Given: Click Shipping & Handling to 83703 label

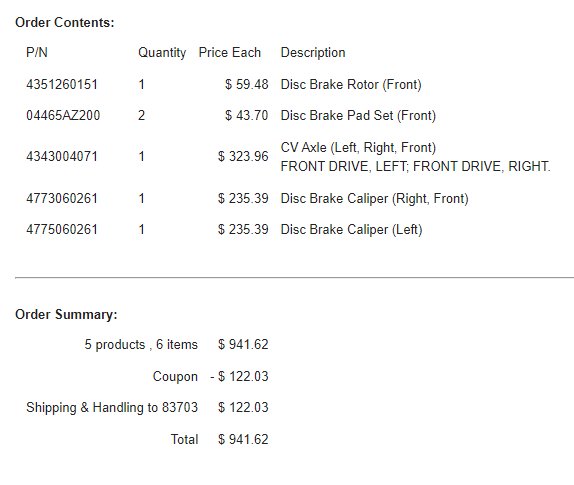Looking at the screenshot, I should coord(112,408).
